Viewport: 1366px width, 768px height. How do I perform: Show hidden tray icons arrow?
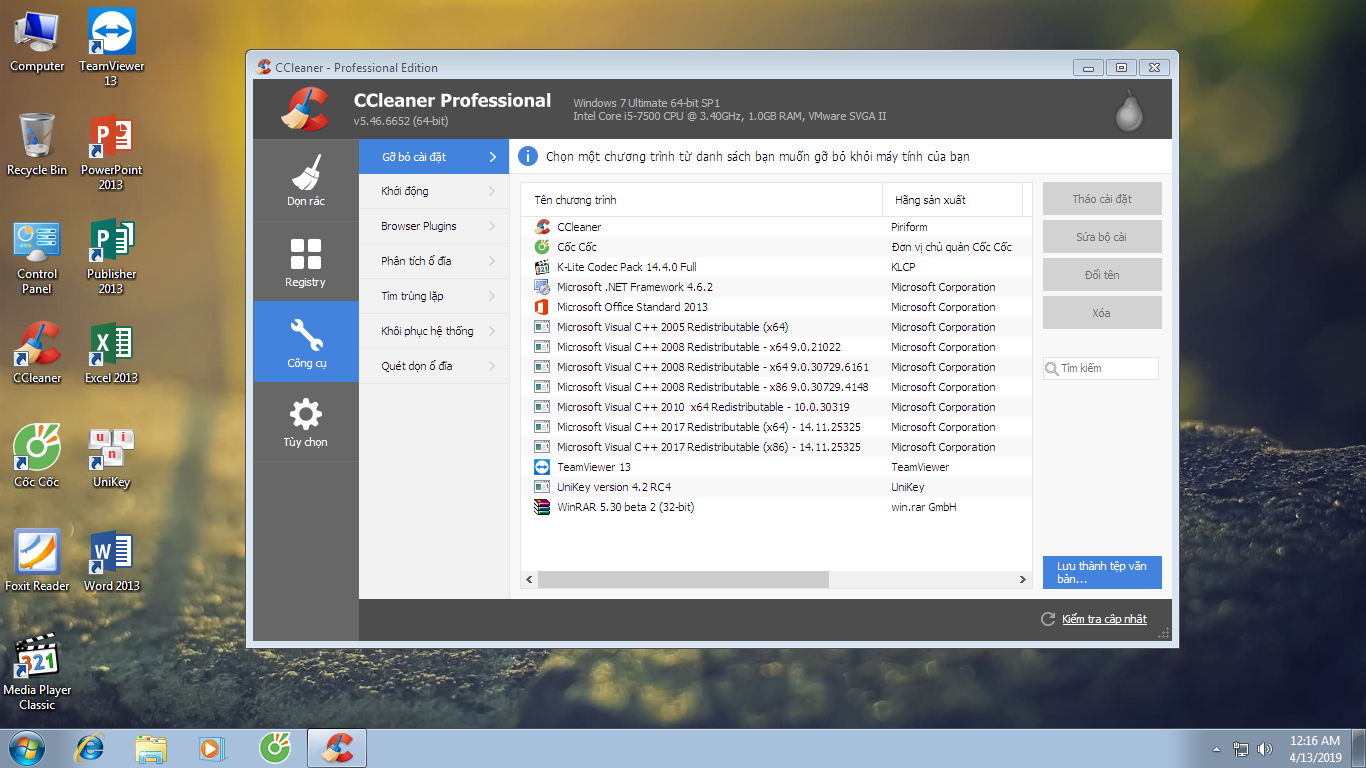pos(1216,748)
